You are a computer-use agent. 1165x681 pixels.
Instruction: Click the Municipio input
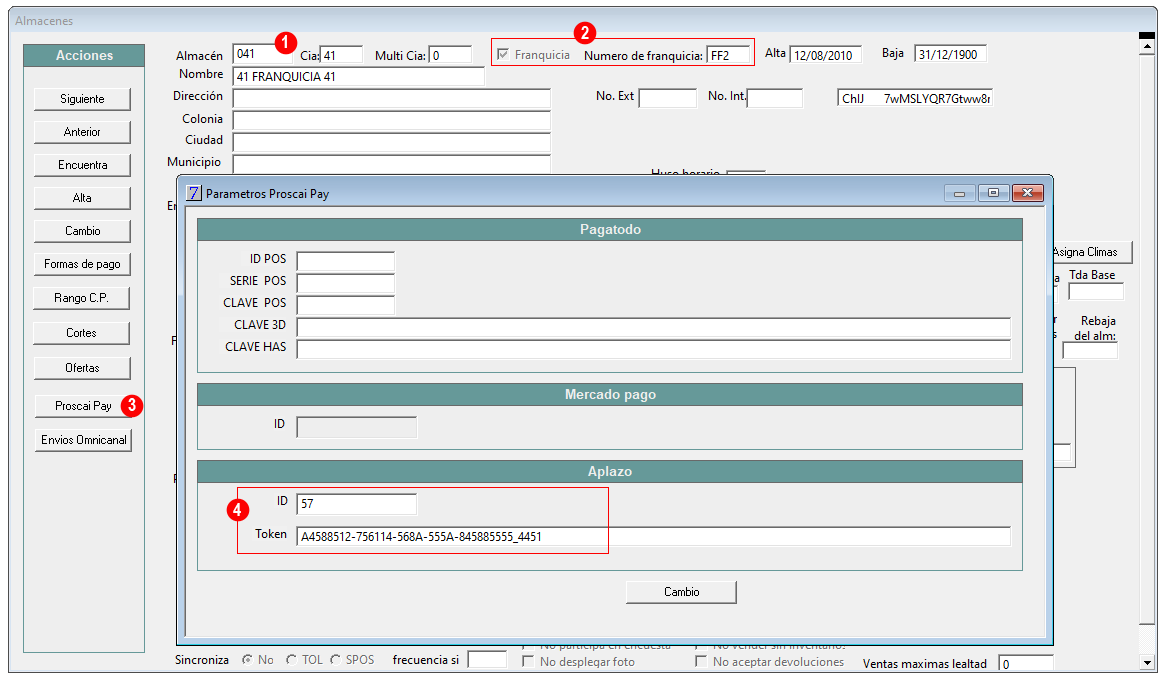click(392, 163)
